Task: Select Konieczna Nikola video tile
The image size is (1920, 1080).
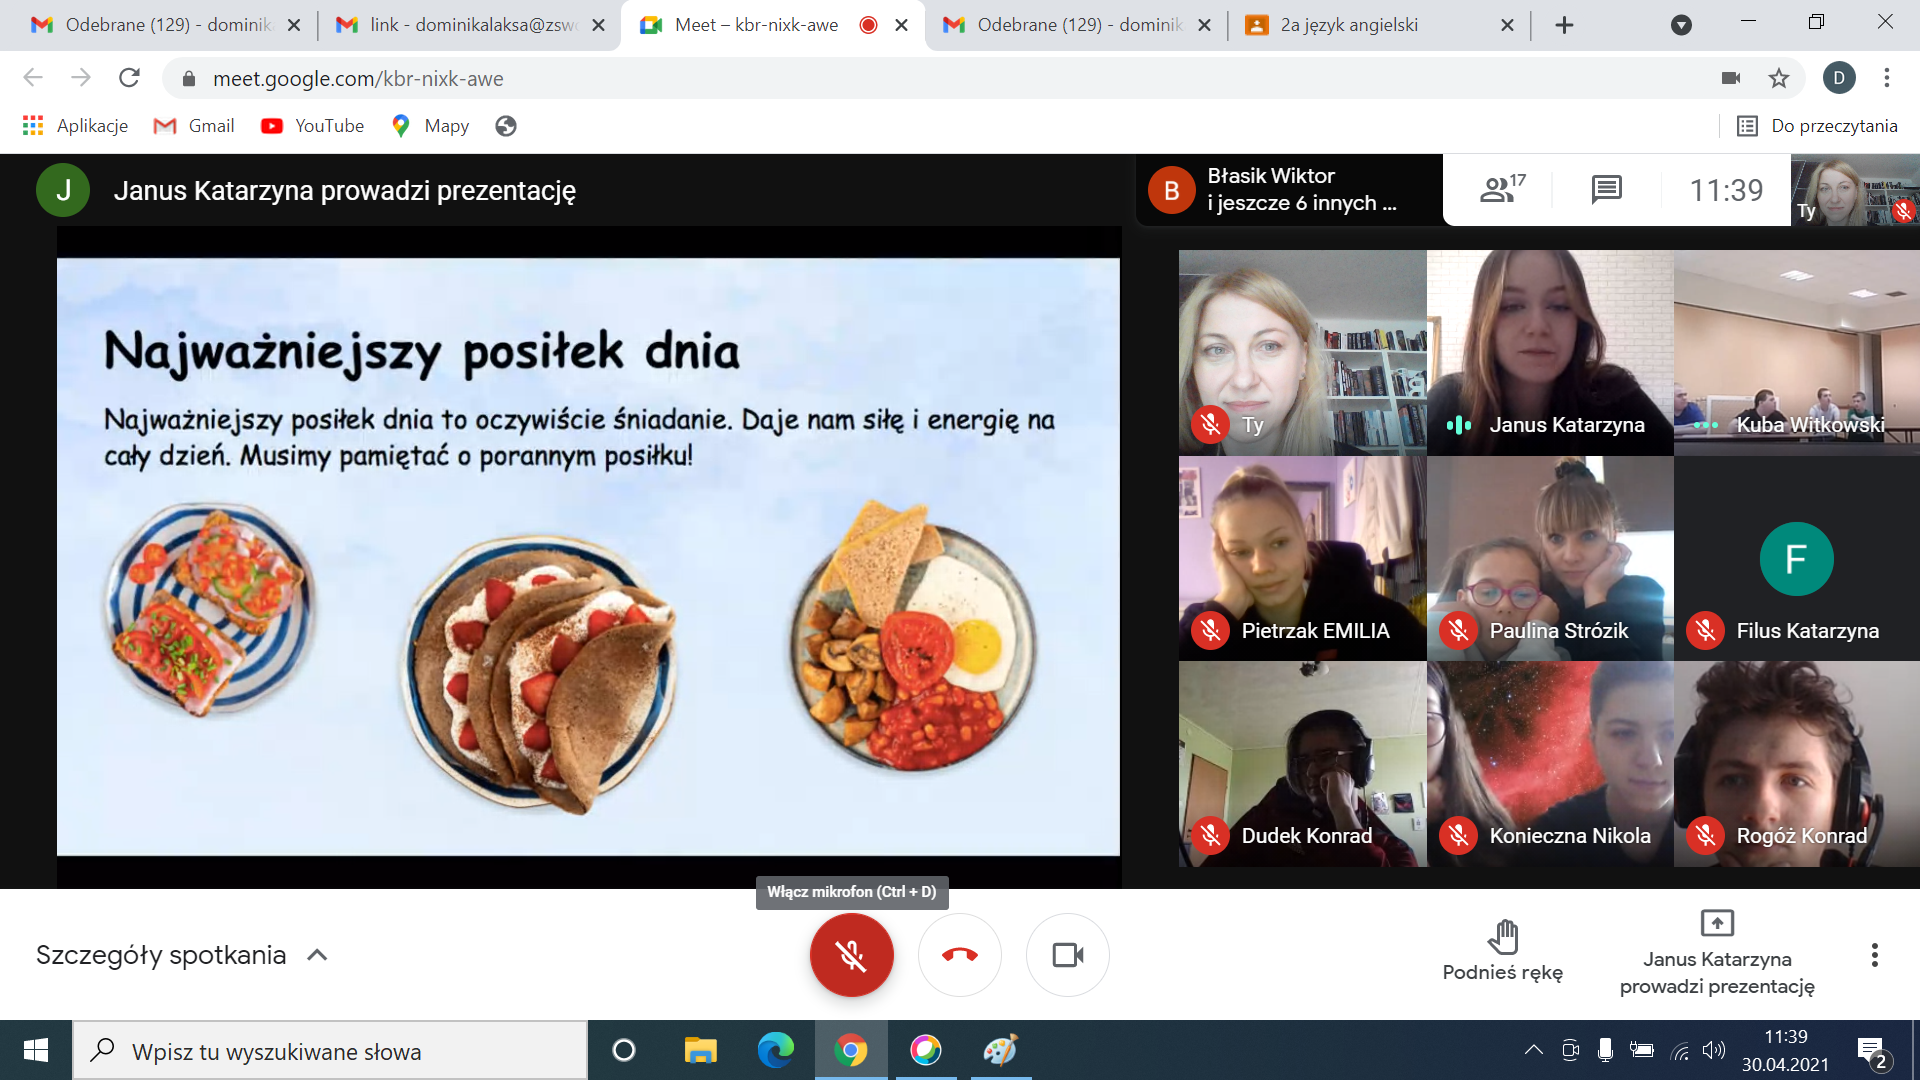Action: pos(1550,764)
